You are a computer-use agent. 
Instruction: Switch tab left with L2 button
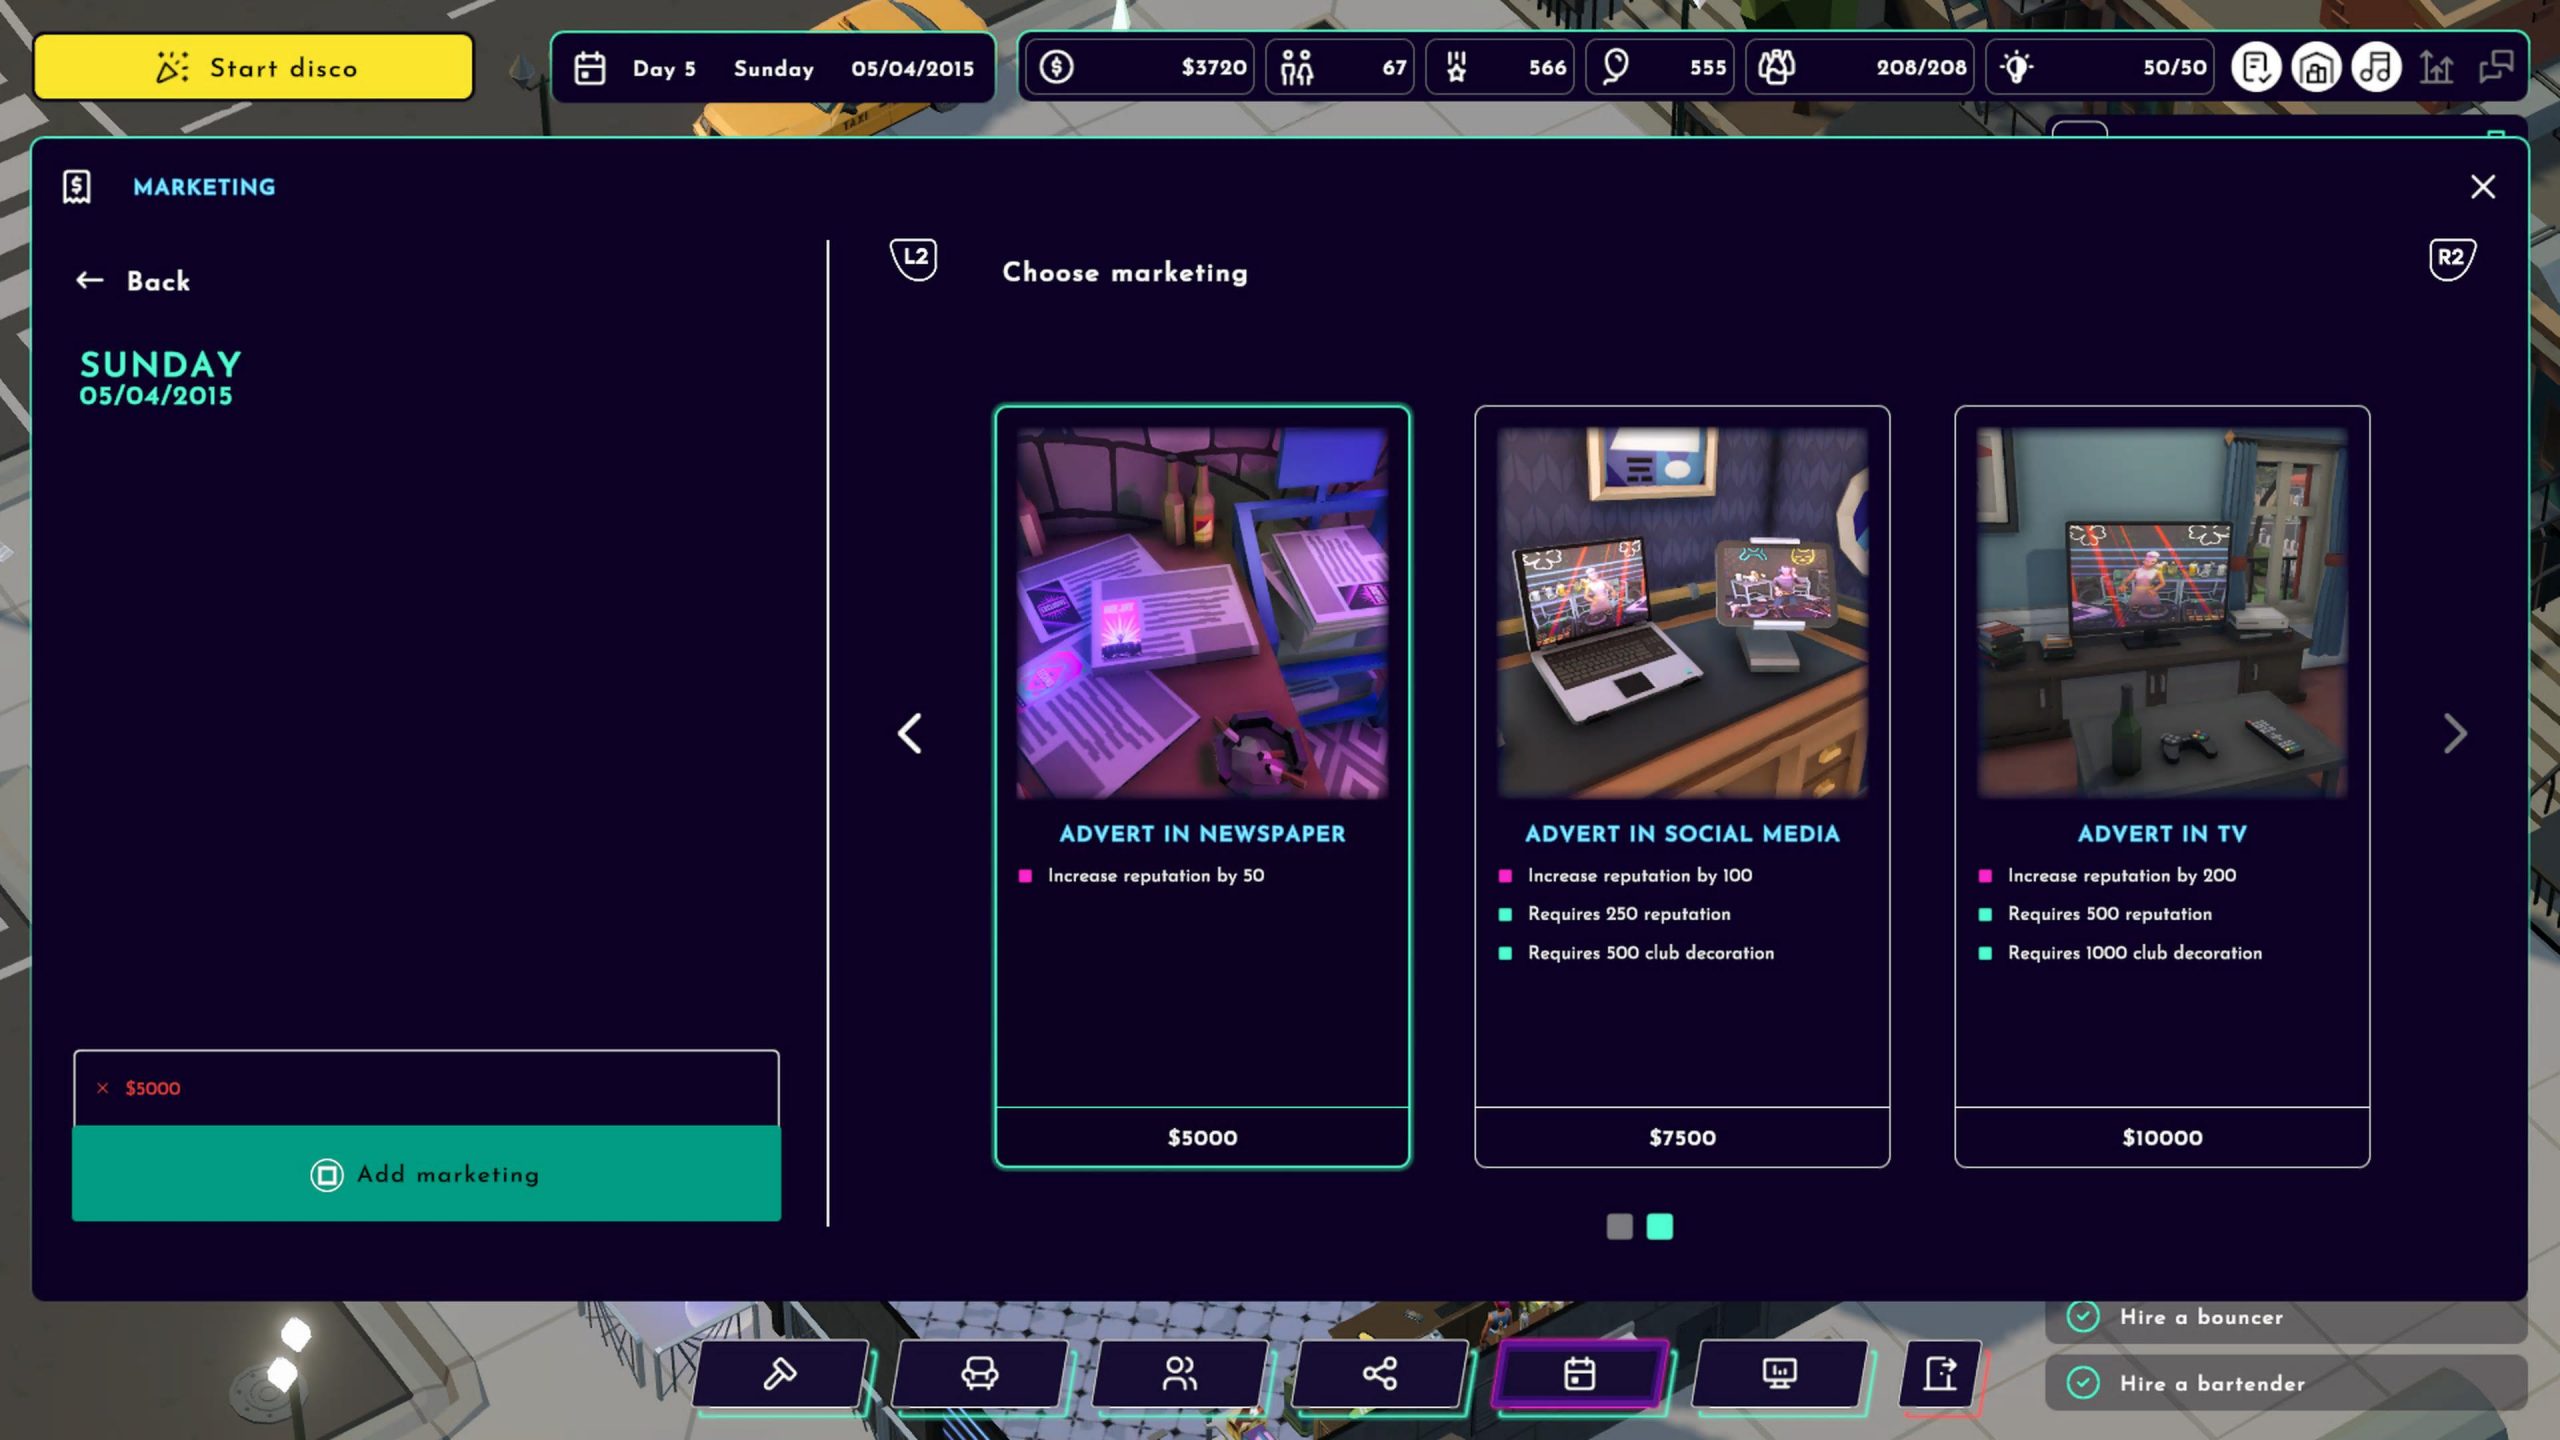pyautogui.click(x=914, y=258)
